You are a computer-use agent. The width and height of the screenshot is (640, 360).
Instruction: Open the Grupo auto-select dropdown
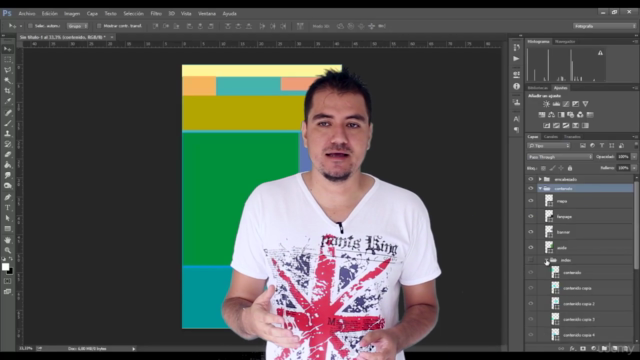click(x=78, y=26)
